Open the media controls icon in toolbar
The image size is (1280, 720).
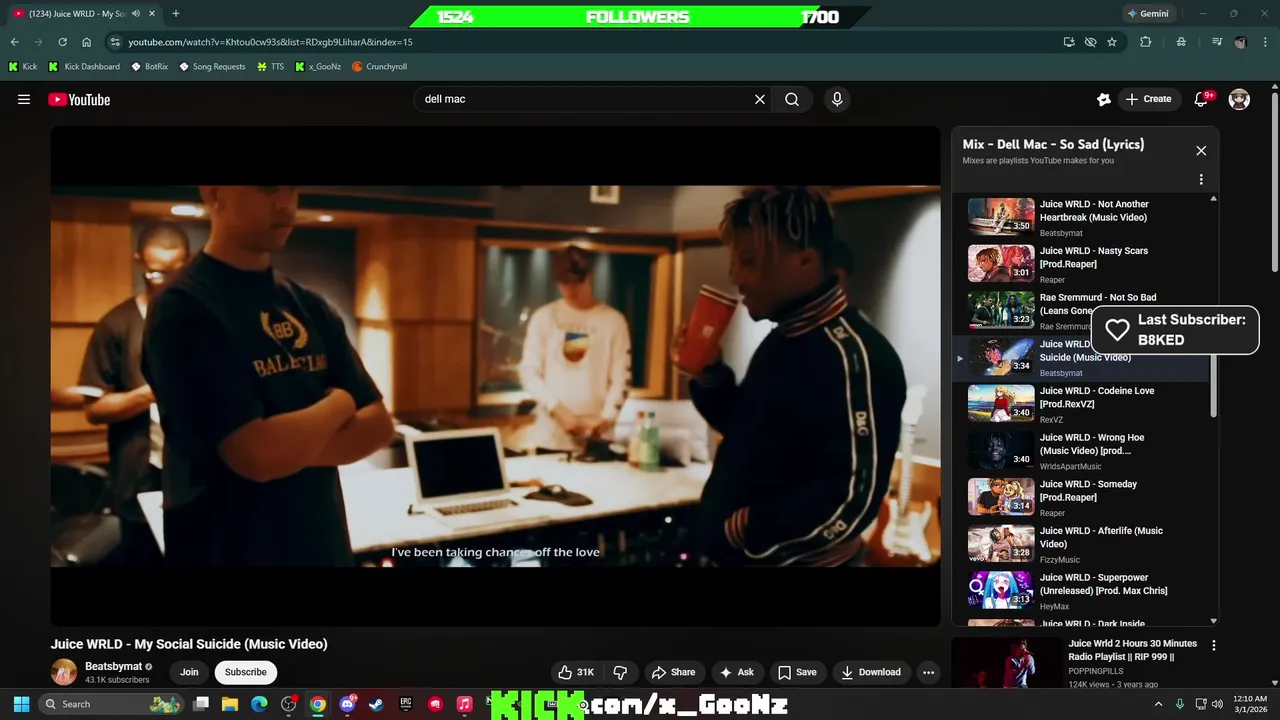coord(1217,42)
